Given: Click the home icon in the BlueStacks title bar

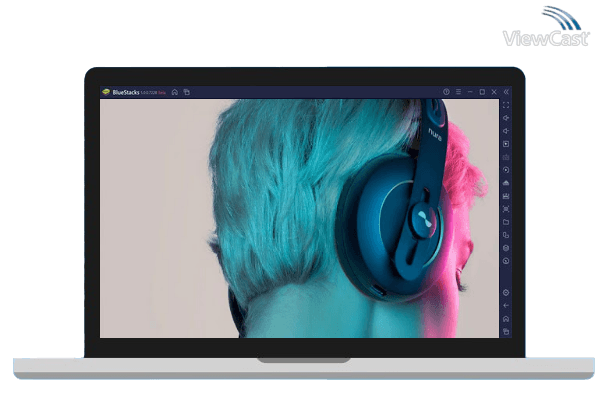Looking at the screenshot, I should coord(174,92).
